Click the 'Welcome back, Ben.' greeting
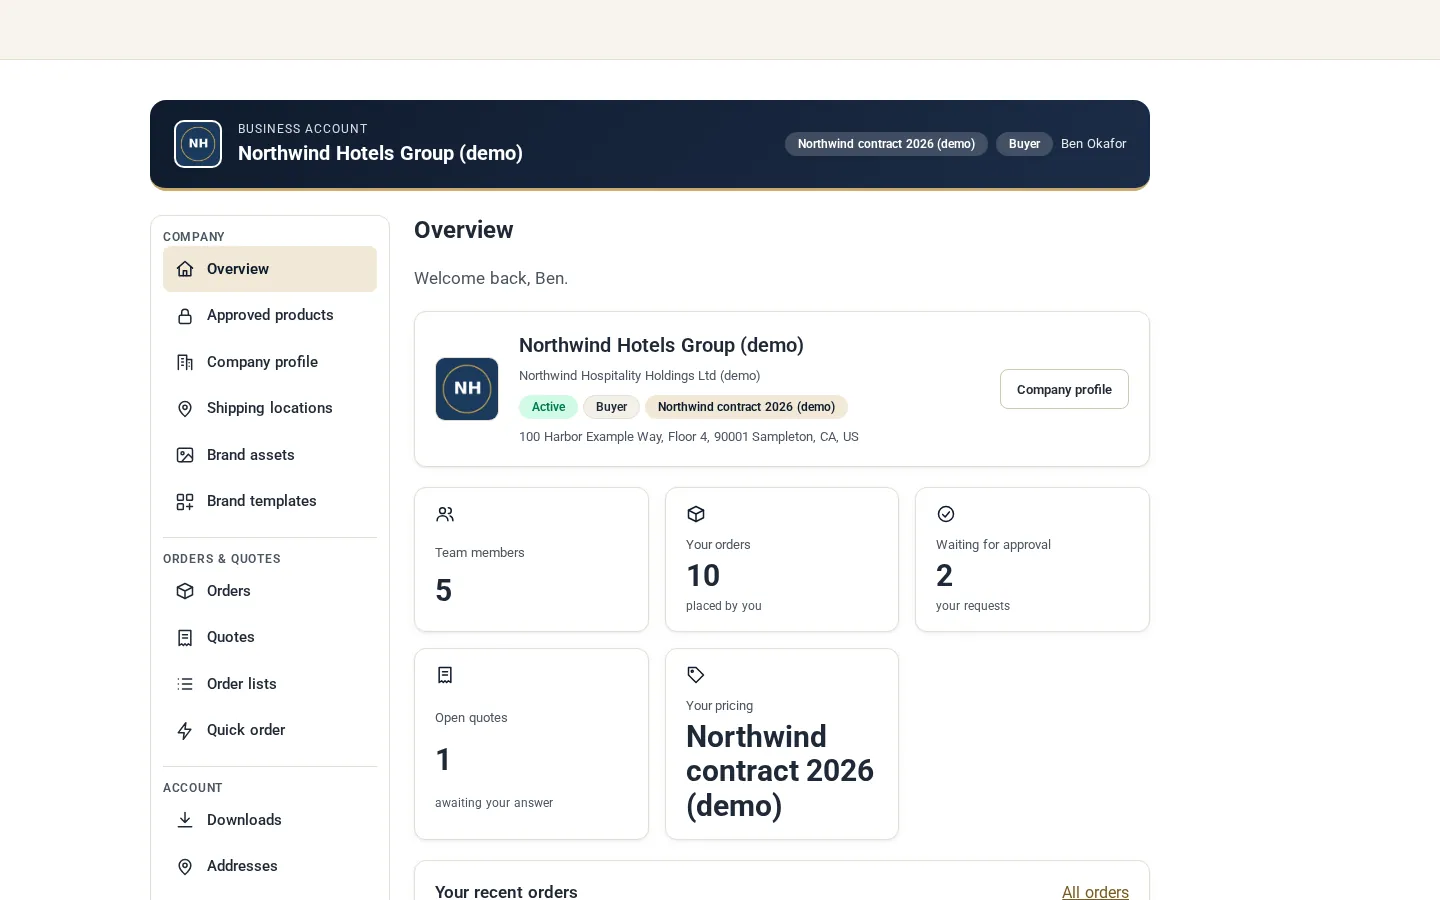Viewport: 1440px width, 900px height. 491,278
